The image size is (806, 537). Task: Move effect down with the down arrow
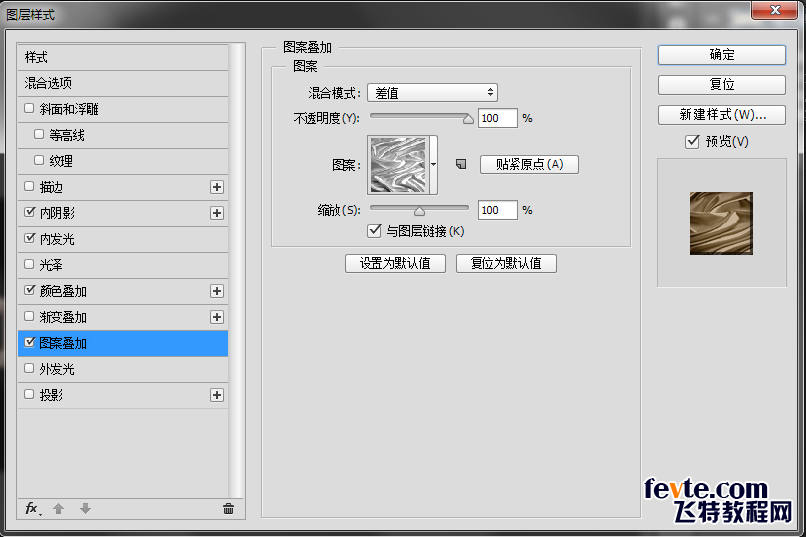(85, 509)
